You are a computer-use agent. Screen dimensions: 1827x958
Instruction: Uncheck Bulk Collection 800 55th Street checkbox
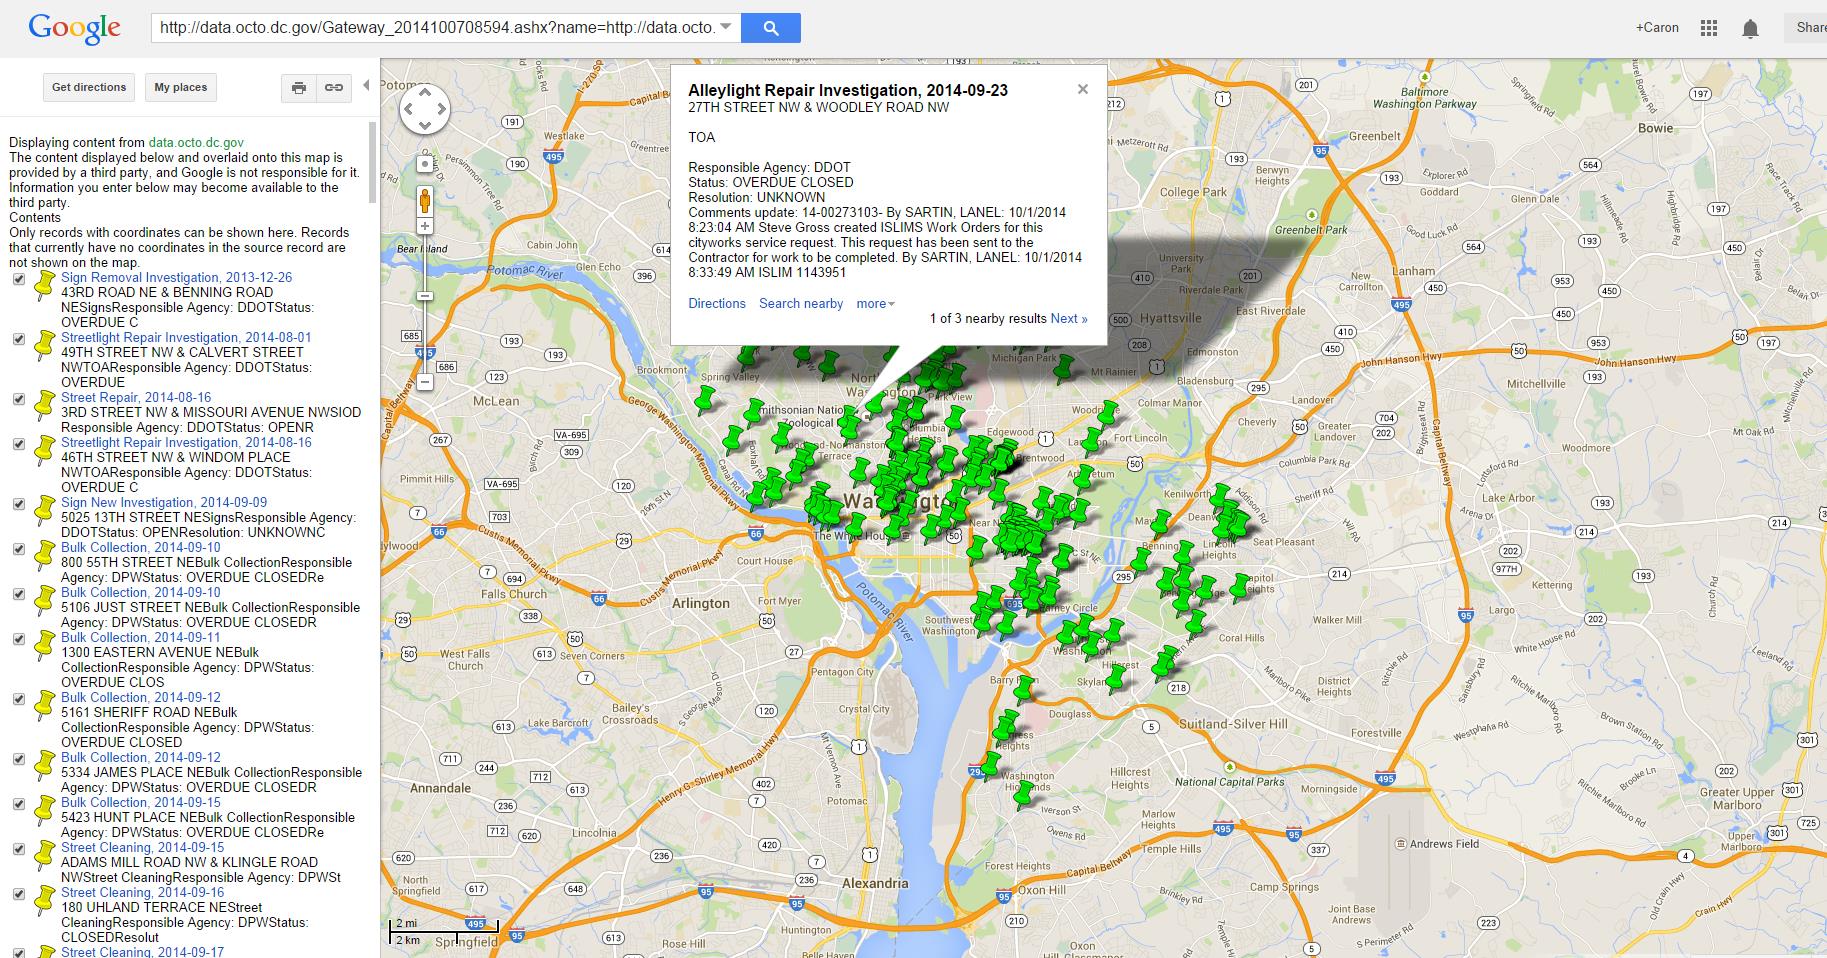pyautogui.click(x=18, y=549)
